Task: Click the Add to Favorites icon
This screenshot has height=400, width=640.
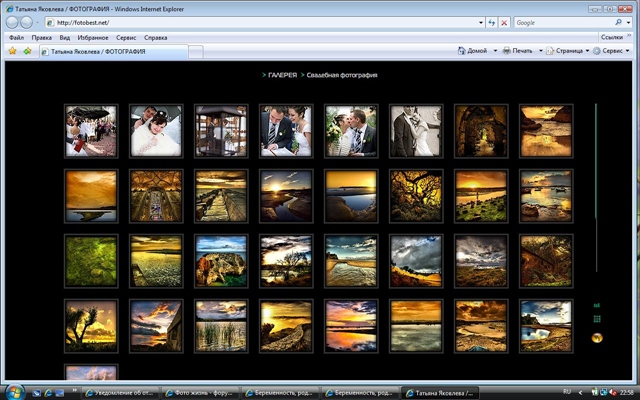Action: [x=27, y=50]
